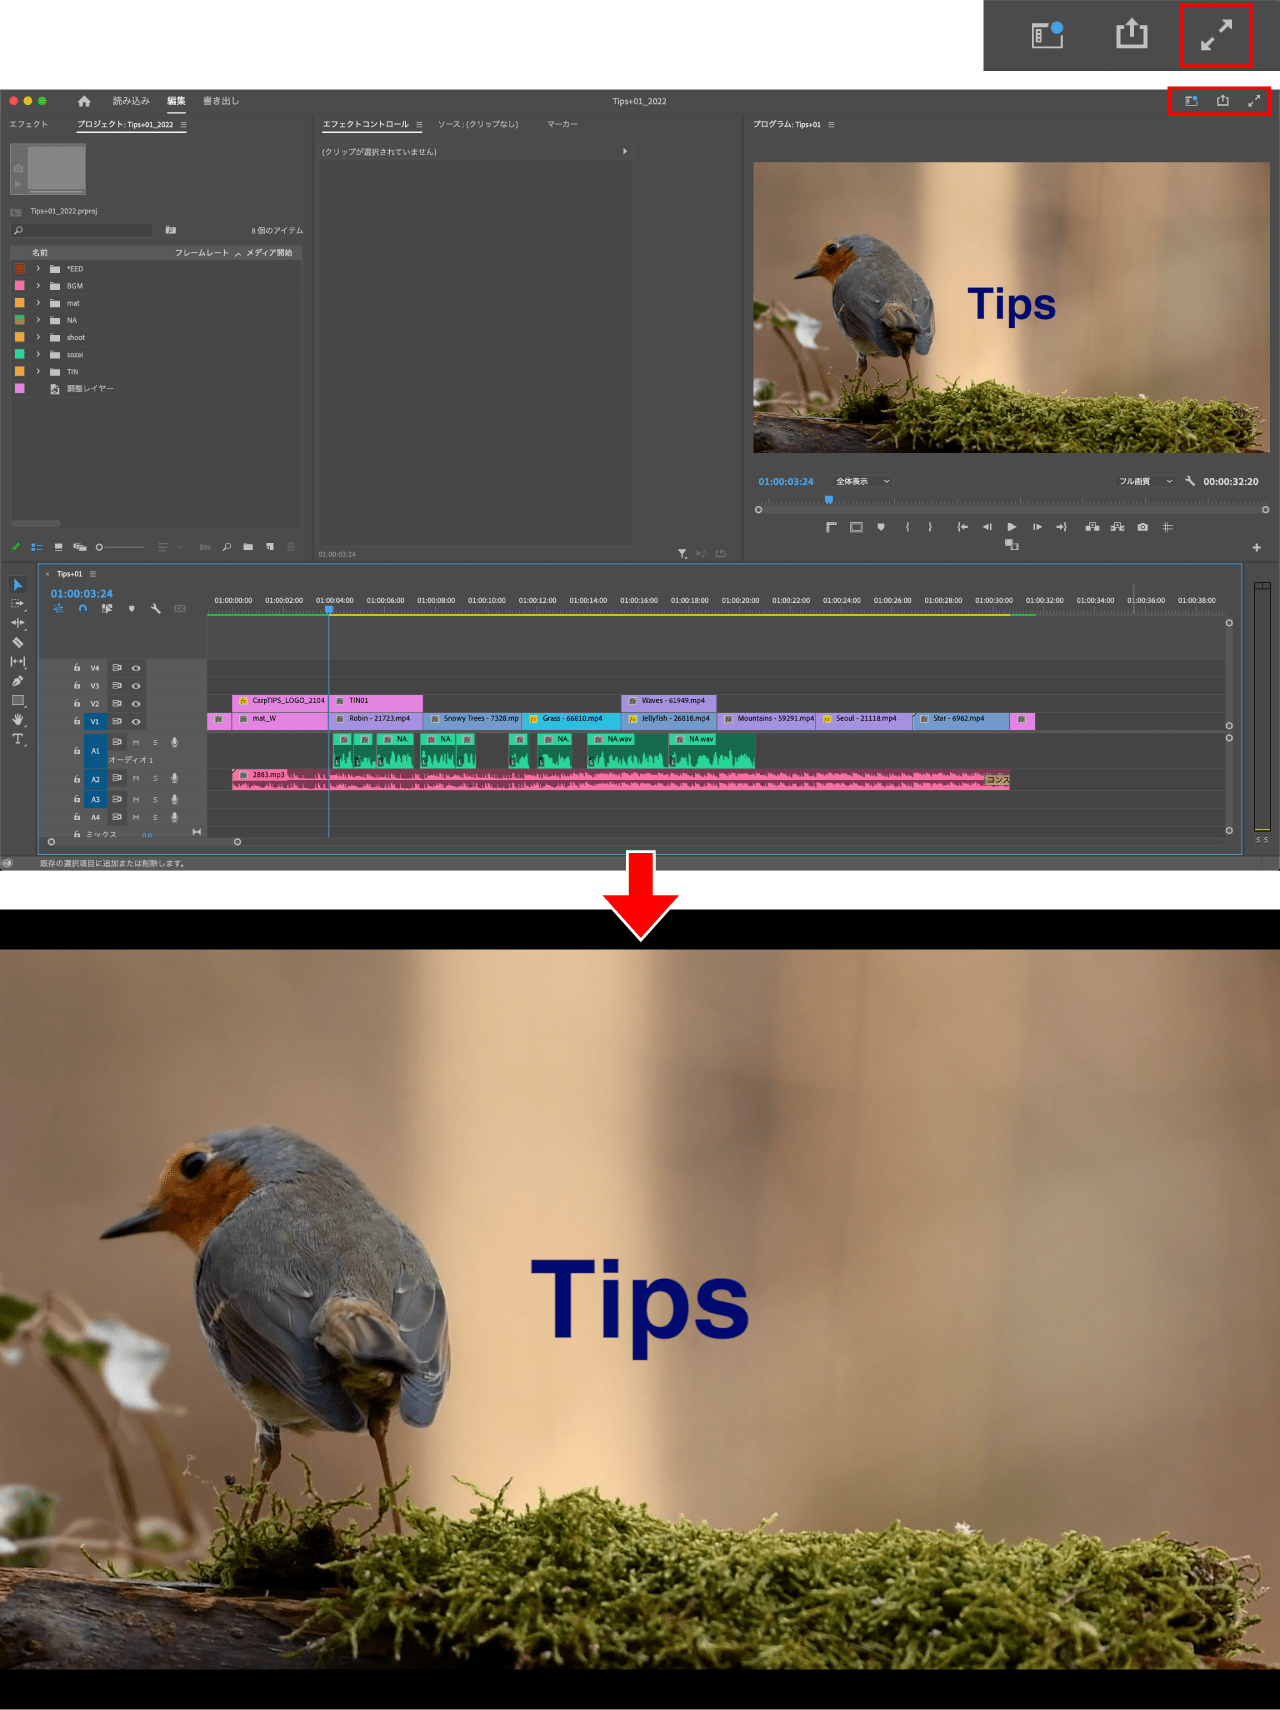The width and height of the screenshot is (1280, 1710).
Task: Toggle Snap magnet in timeline
Action: pyautogui.click(x=83, y=608)
